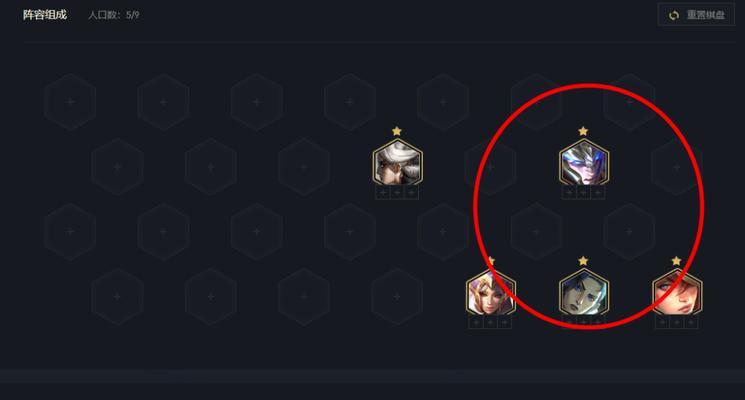
Task: Add item in first slot under white-hat champion
Action: 383,193
